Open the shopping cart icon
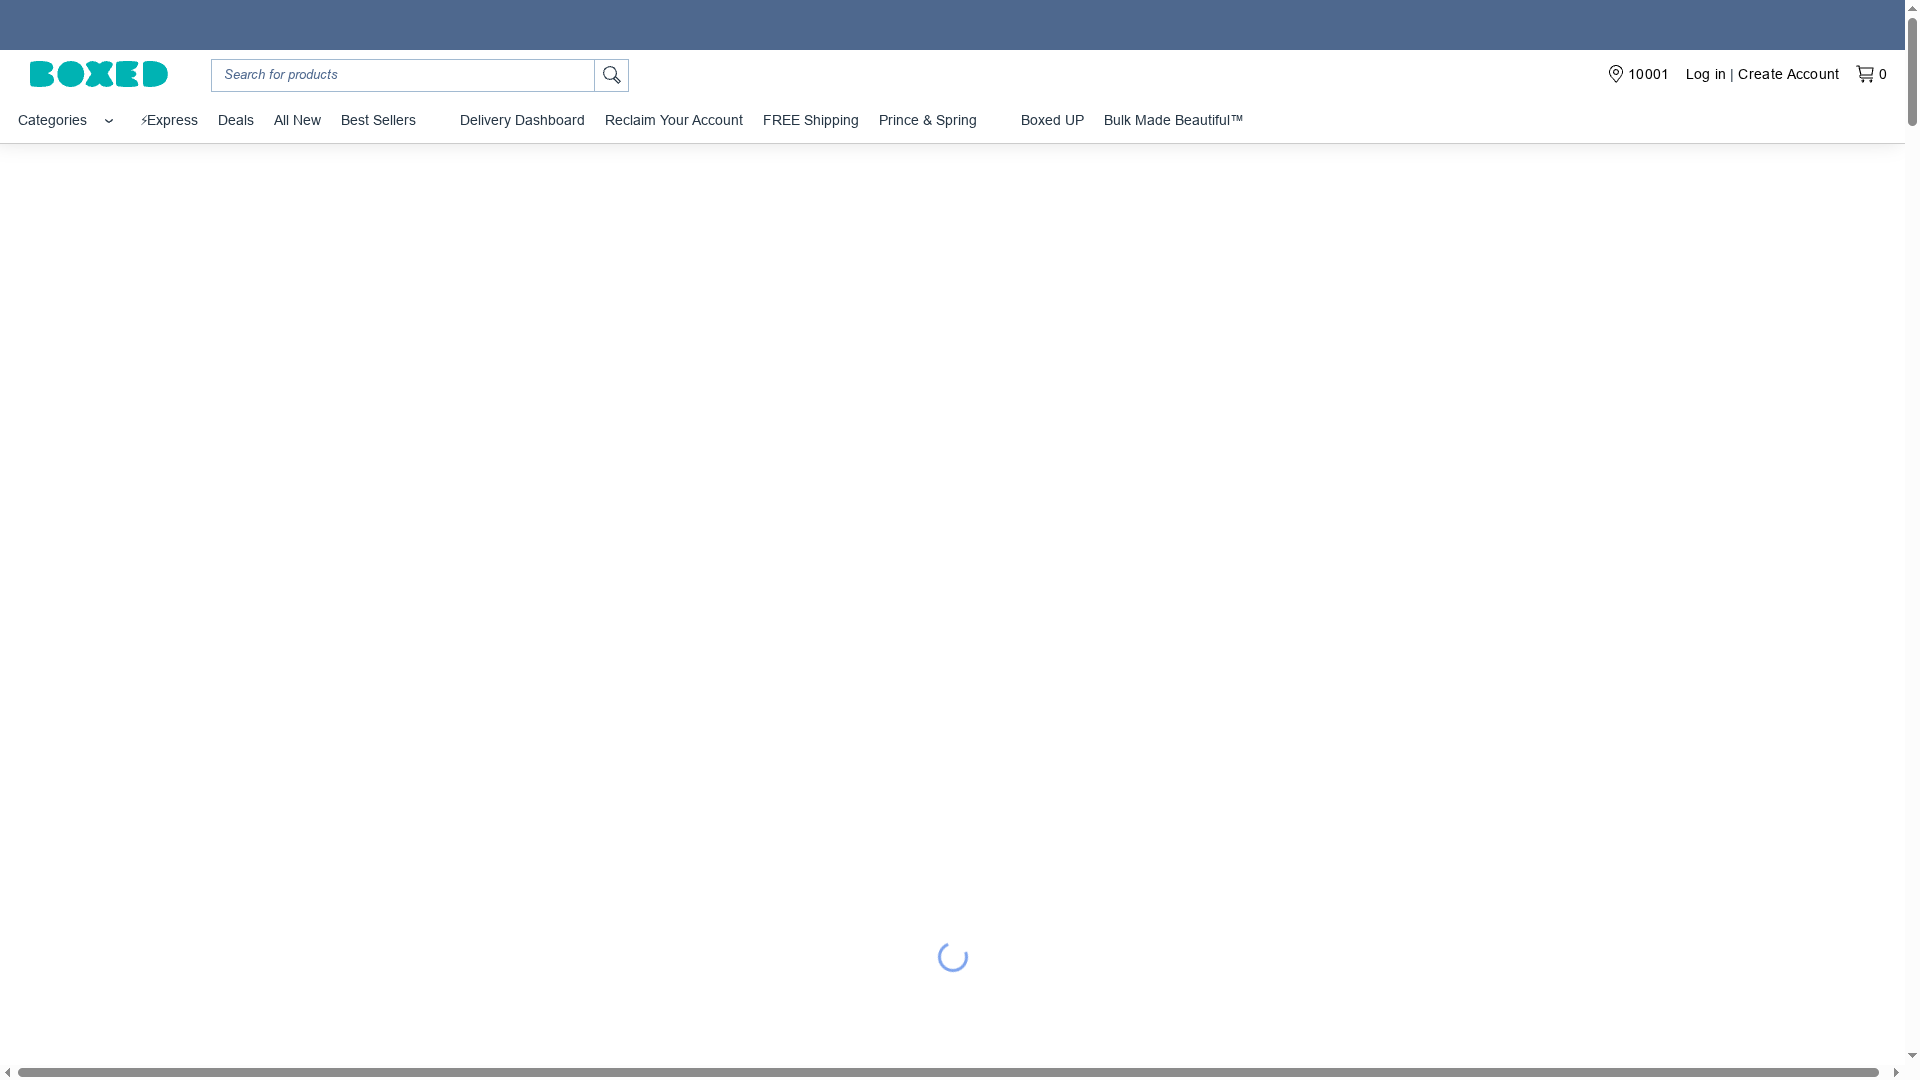This screenshot has width=1920, height=1080. [1865, 74]
